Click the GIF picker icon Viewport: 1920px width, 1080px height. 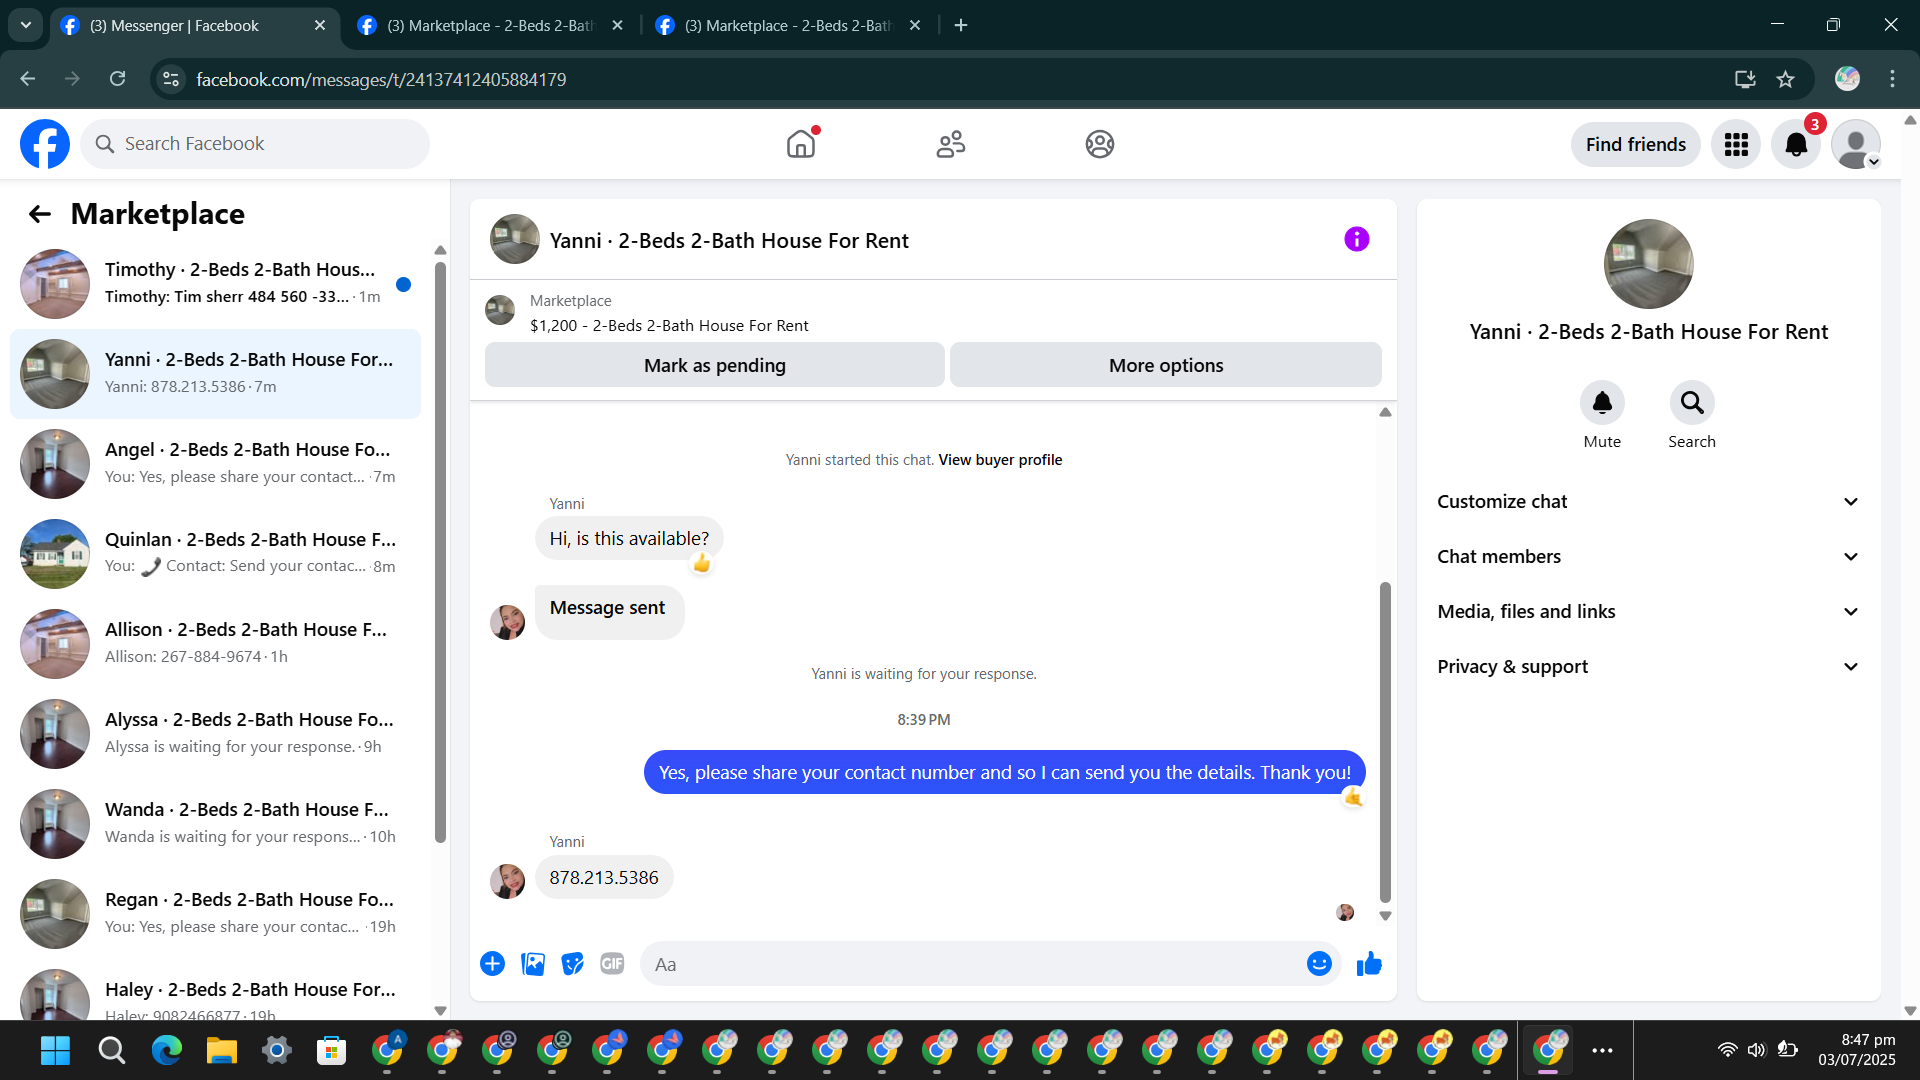[x=612, y=964]
